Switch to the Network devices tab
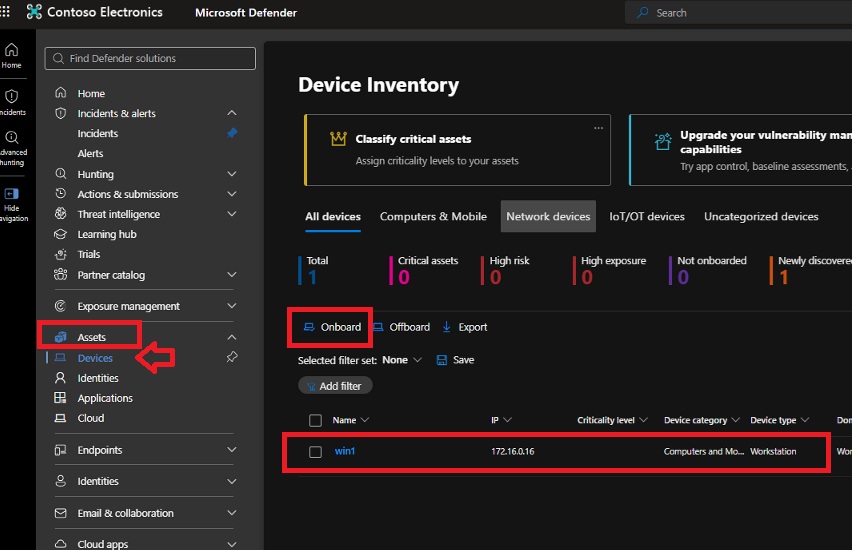The image size is (852, 550). tap(548, 216)
